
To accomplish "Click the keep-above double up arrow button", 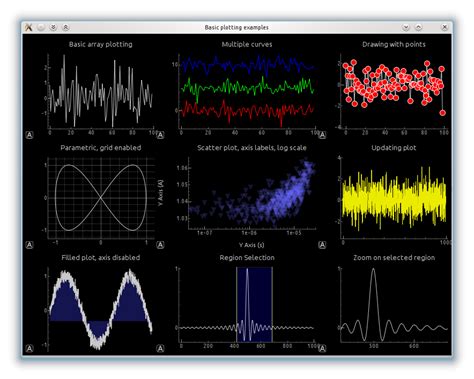I will pos(66,27).
